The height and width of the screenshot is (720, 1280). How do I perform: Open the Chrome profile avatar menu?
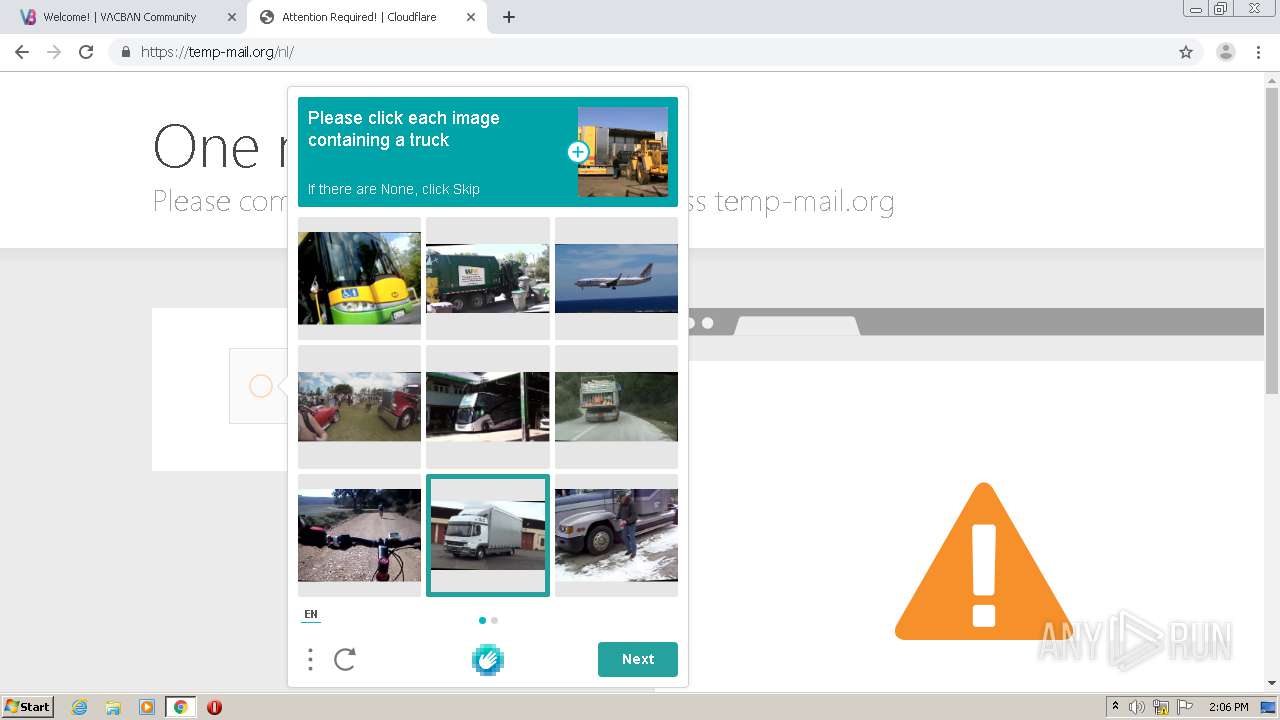point(1226,52)
